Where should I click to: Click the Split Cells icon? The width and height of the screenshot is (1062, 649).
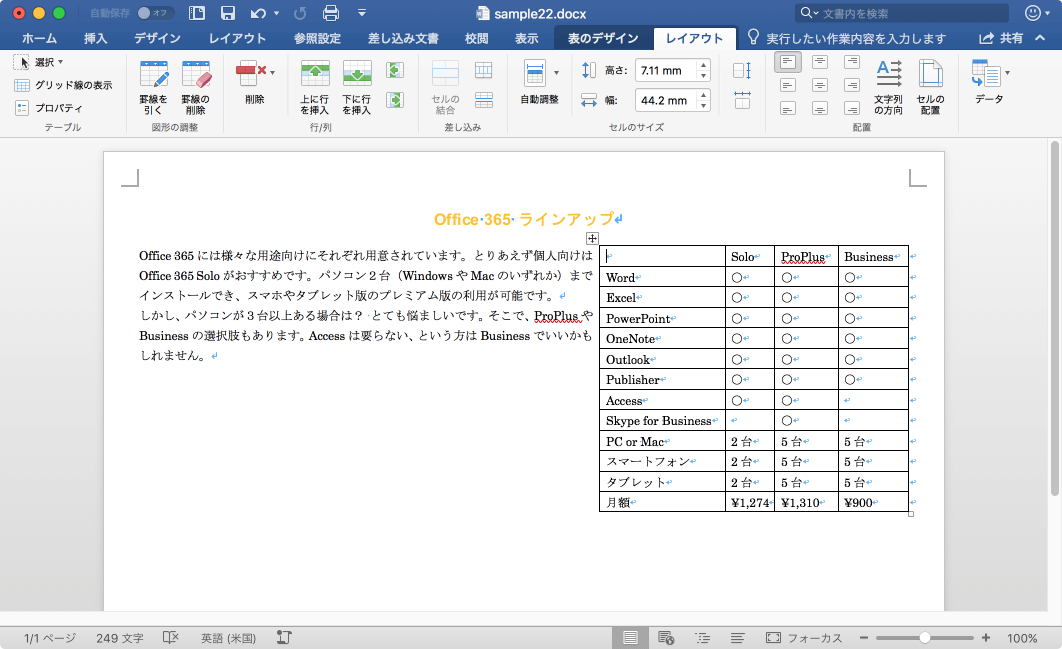pos(484,70)
